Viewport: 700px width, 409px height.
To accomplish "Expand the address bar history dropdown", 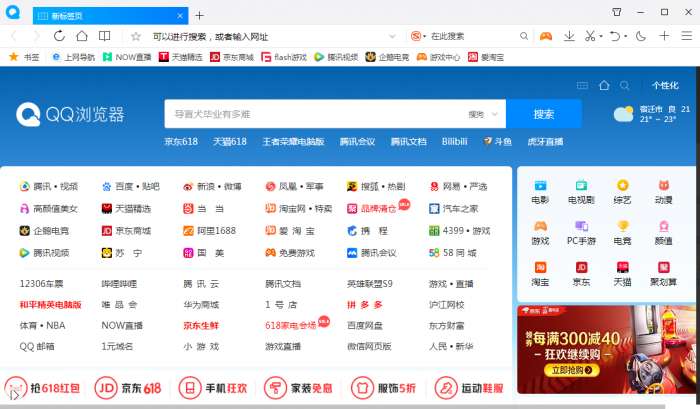I will click(392, 36).
